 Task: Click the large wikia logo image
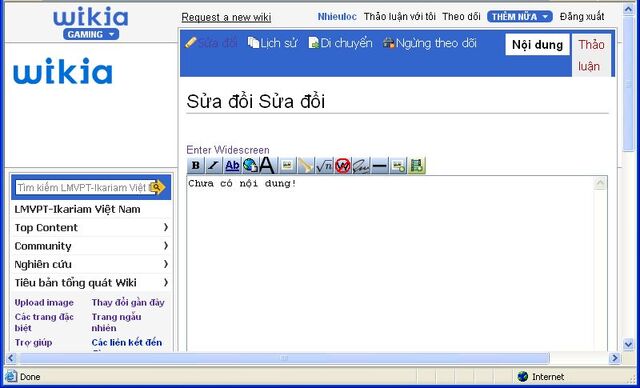click(63, 71)
